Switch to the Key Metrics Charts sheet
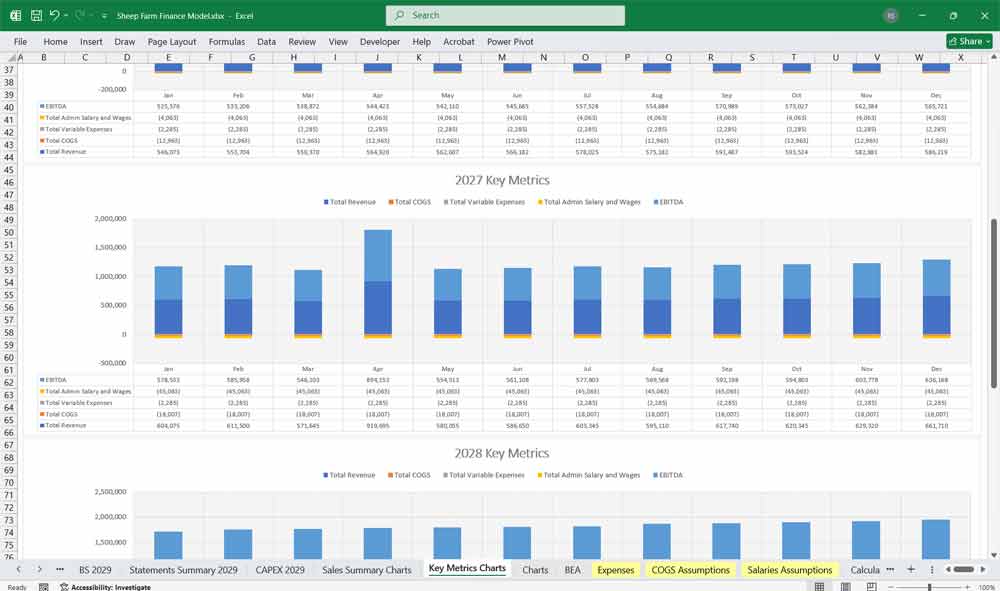The width and height of the screenshot is (1000, 591). (x=466, y=569)
